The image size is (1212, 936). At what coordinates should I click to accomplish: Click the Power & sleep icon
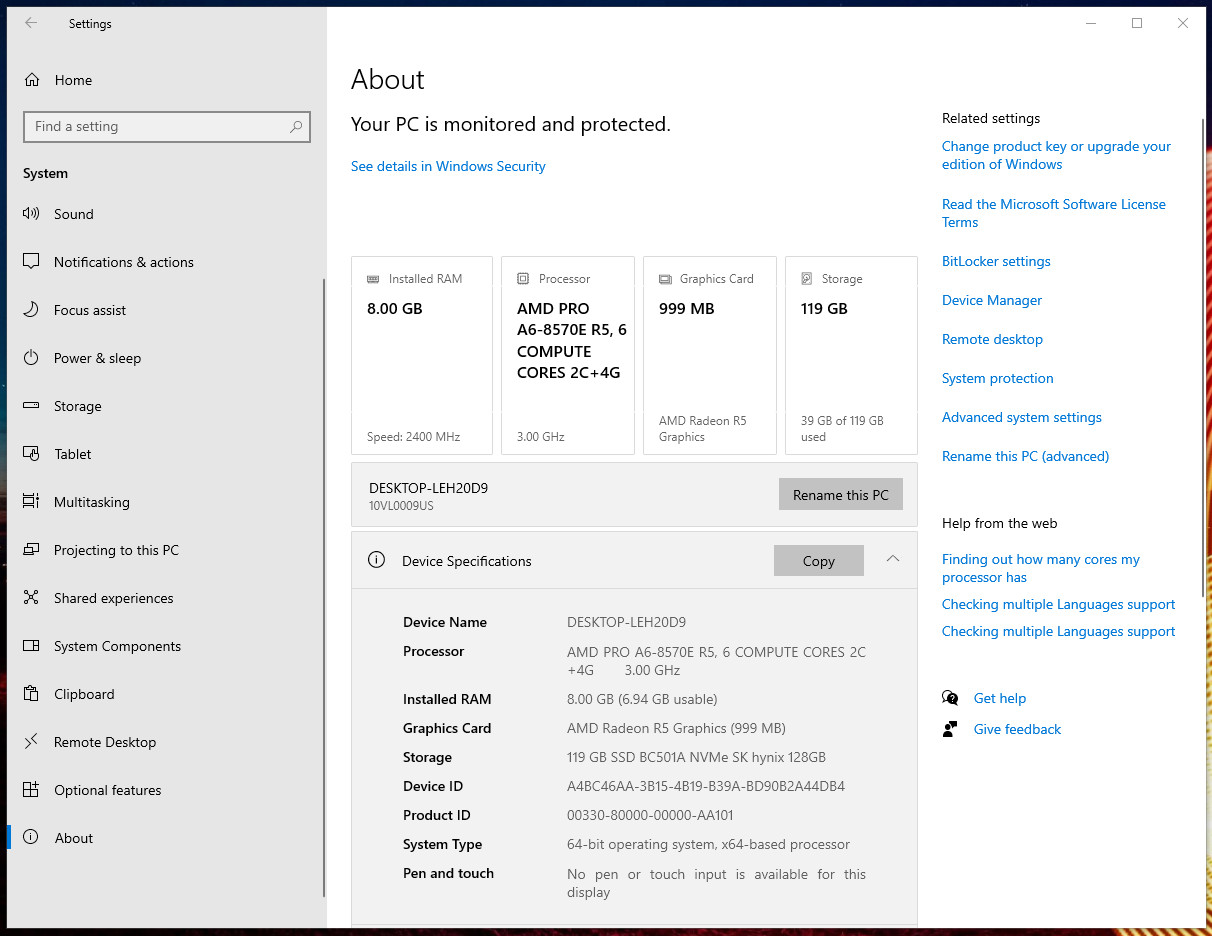(31, 358)
